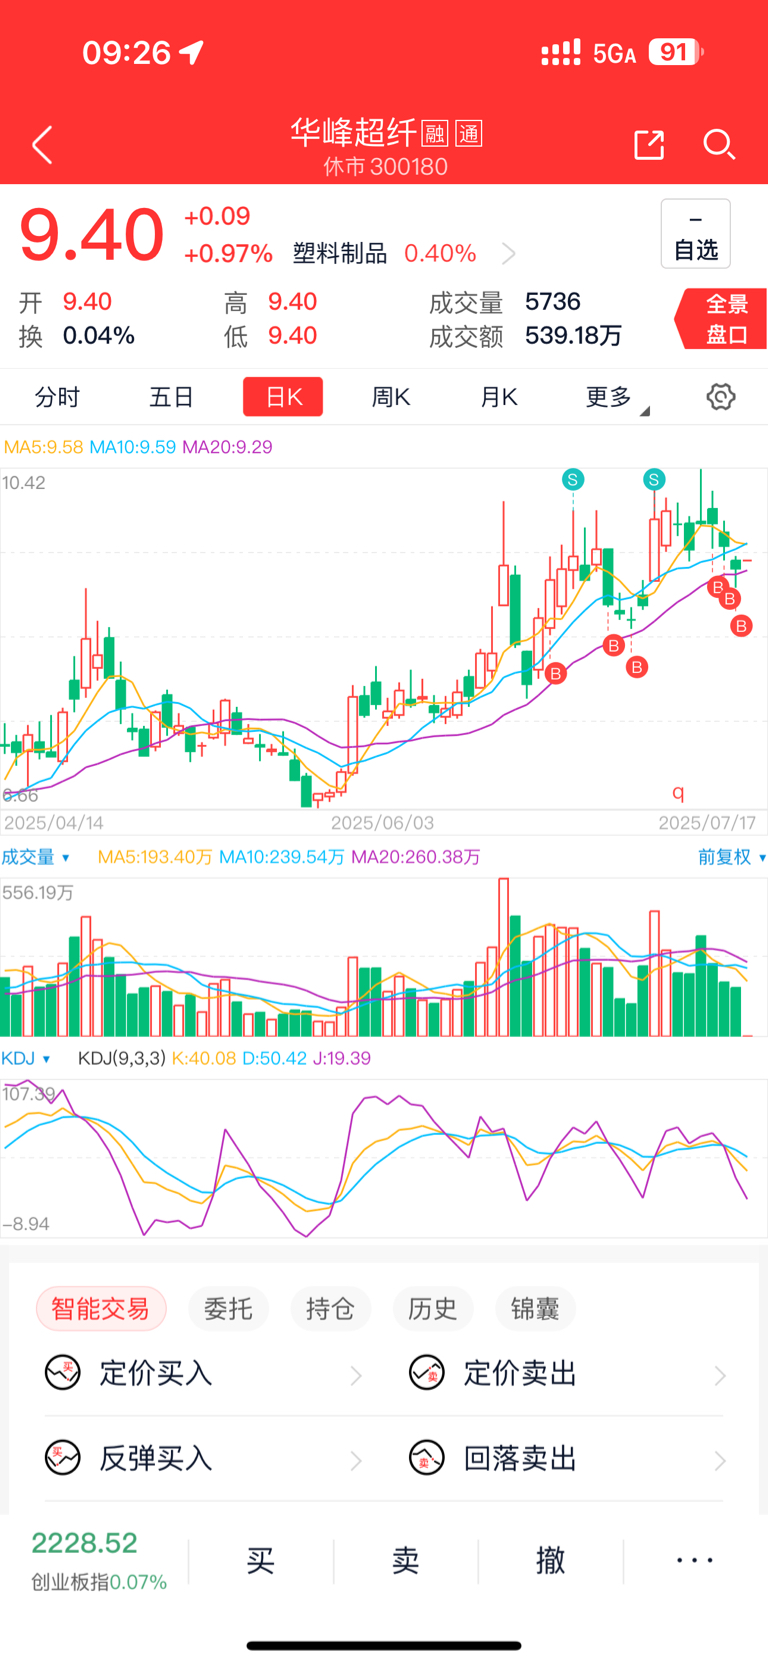
Task: Select the 历史 tab
Action: [x=432, y=1308]
